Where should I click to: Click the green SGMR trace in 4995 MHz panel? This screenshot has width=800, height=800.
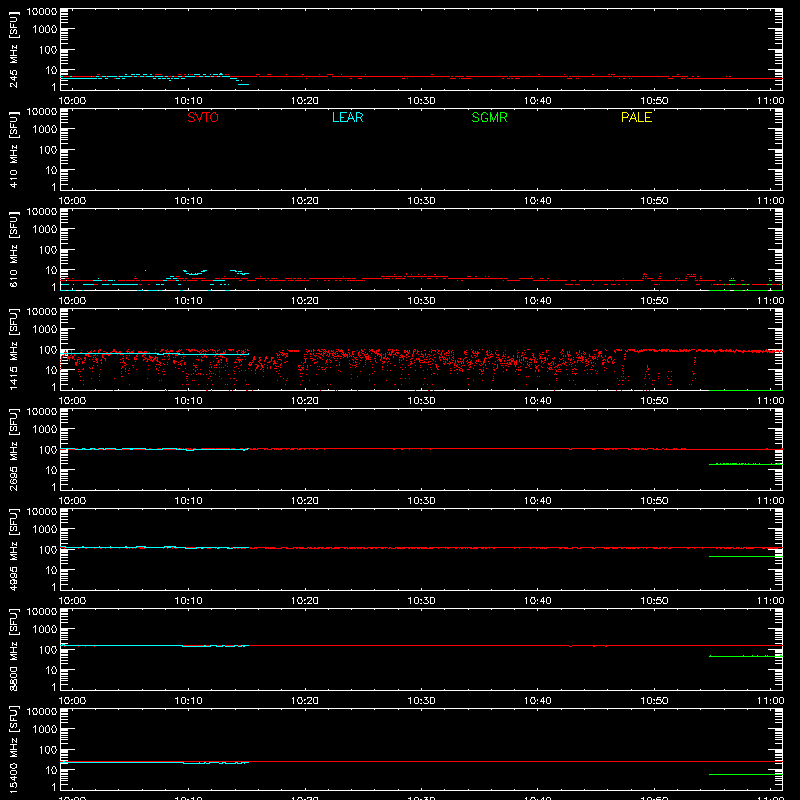point(745,556)
